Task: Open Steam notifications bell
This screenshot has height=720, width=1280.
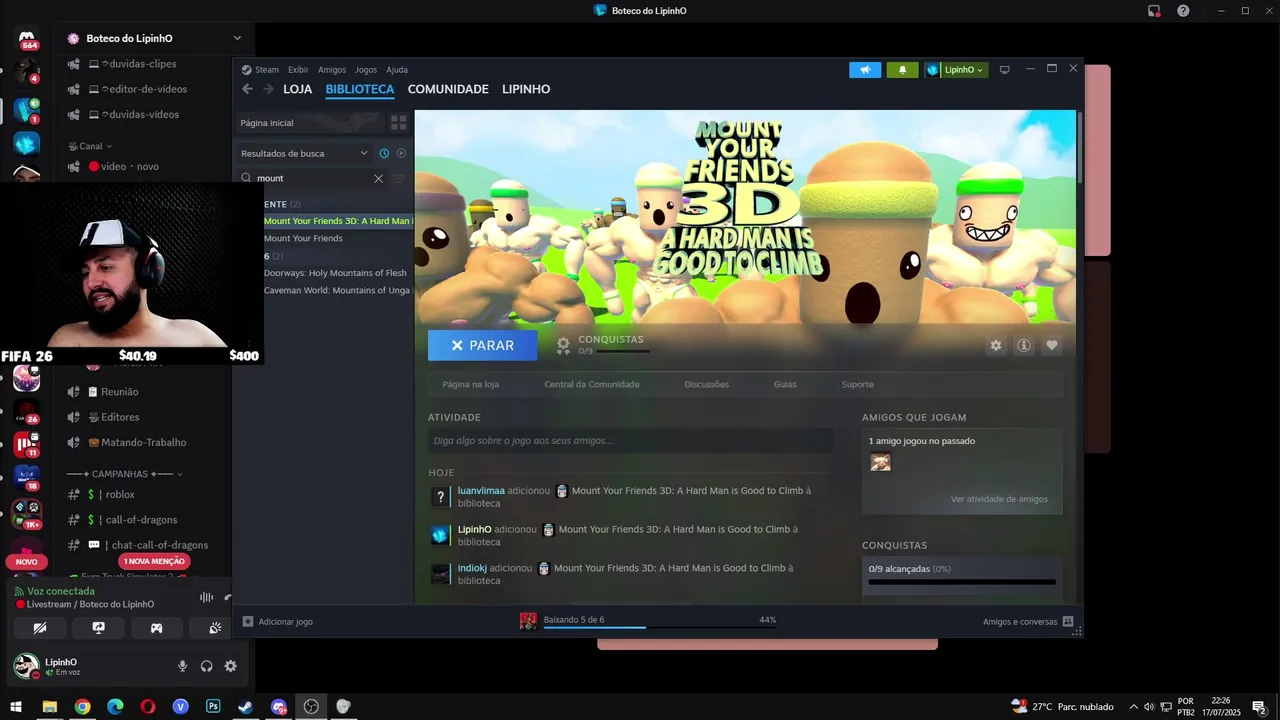Action: 902,70
